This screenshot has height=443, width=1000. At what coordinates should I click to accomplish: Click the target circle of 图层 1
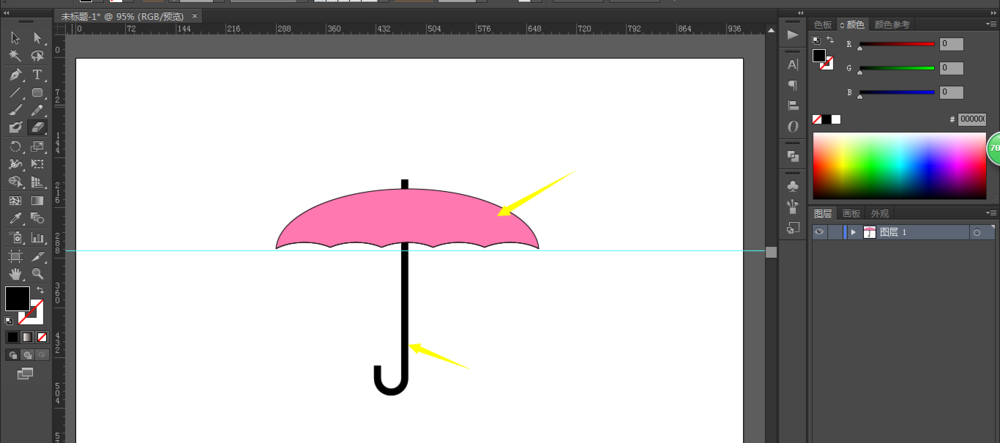click(x=976, y=232)
